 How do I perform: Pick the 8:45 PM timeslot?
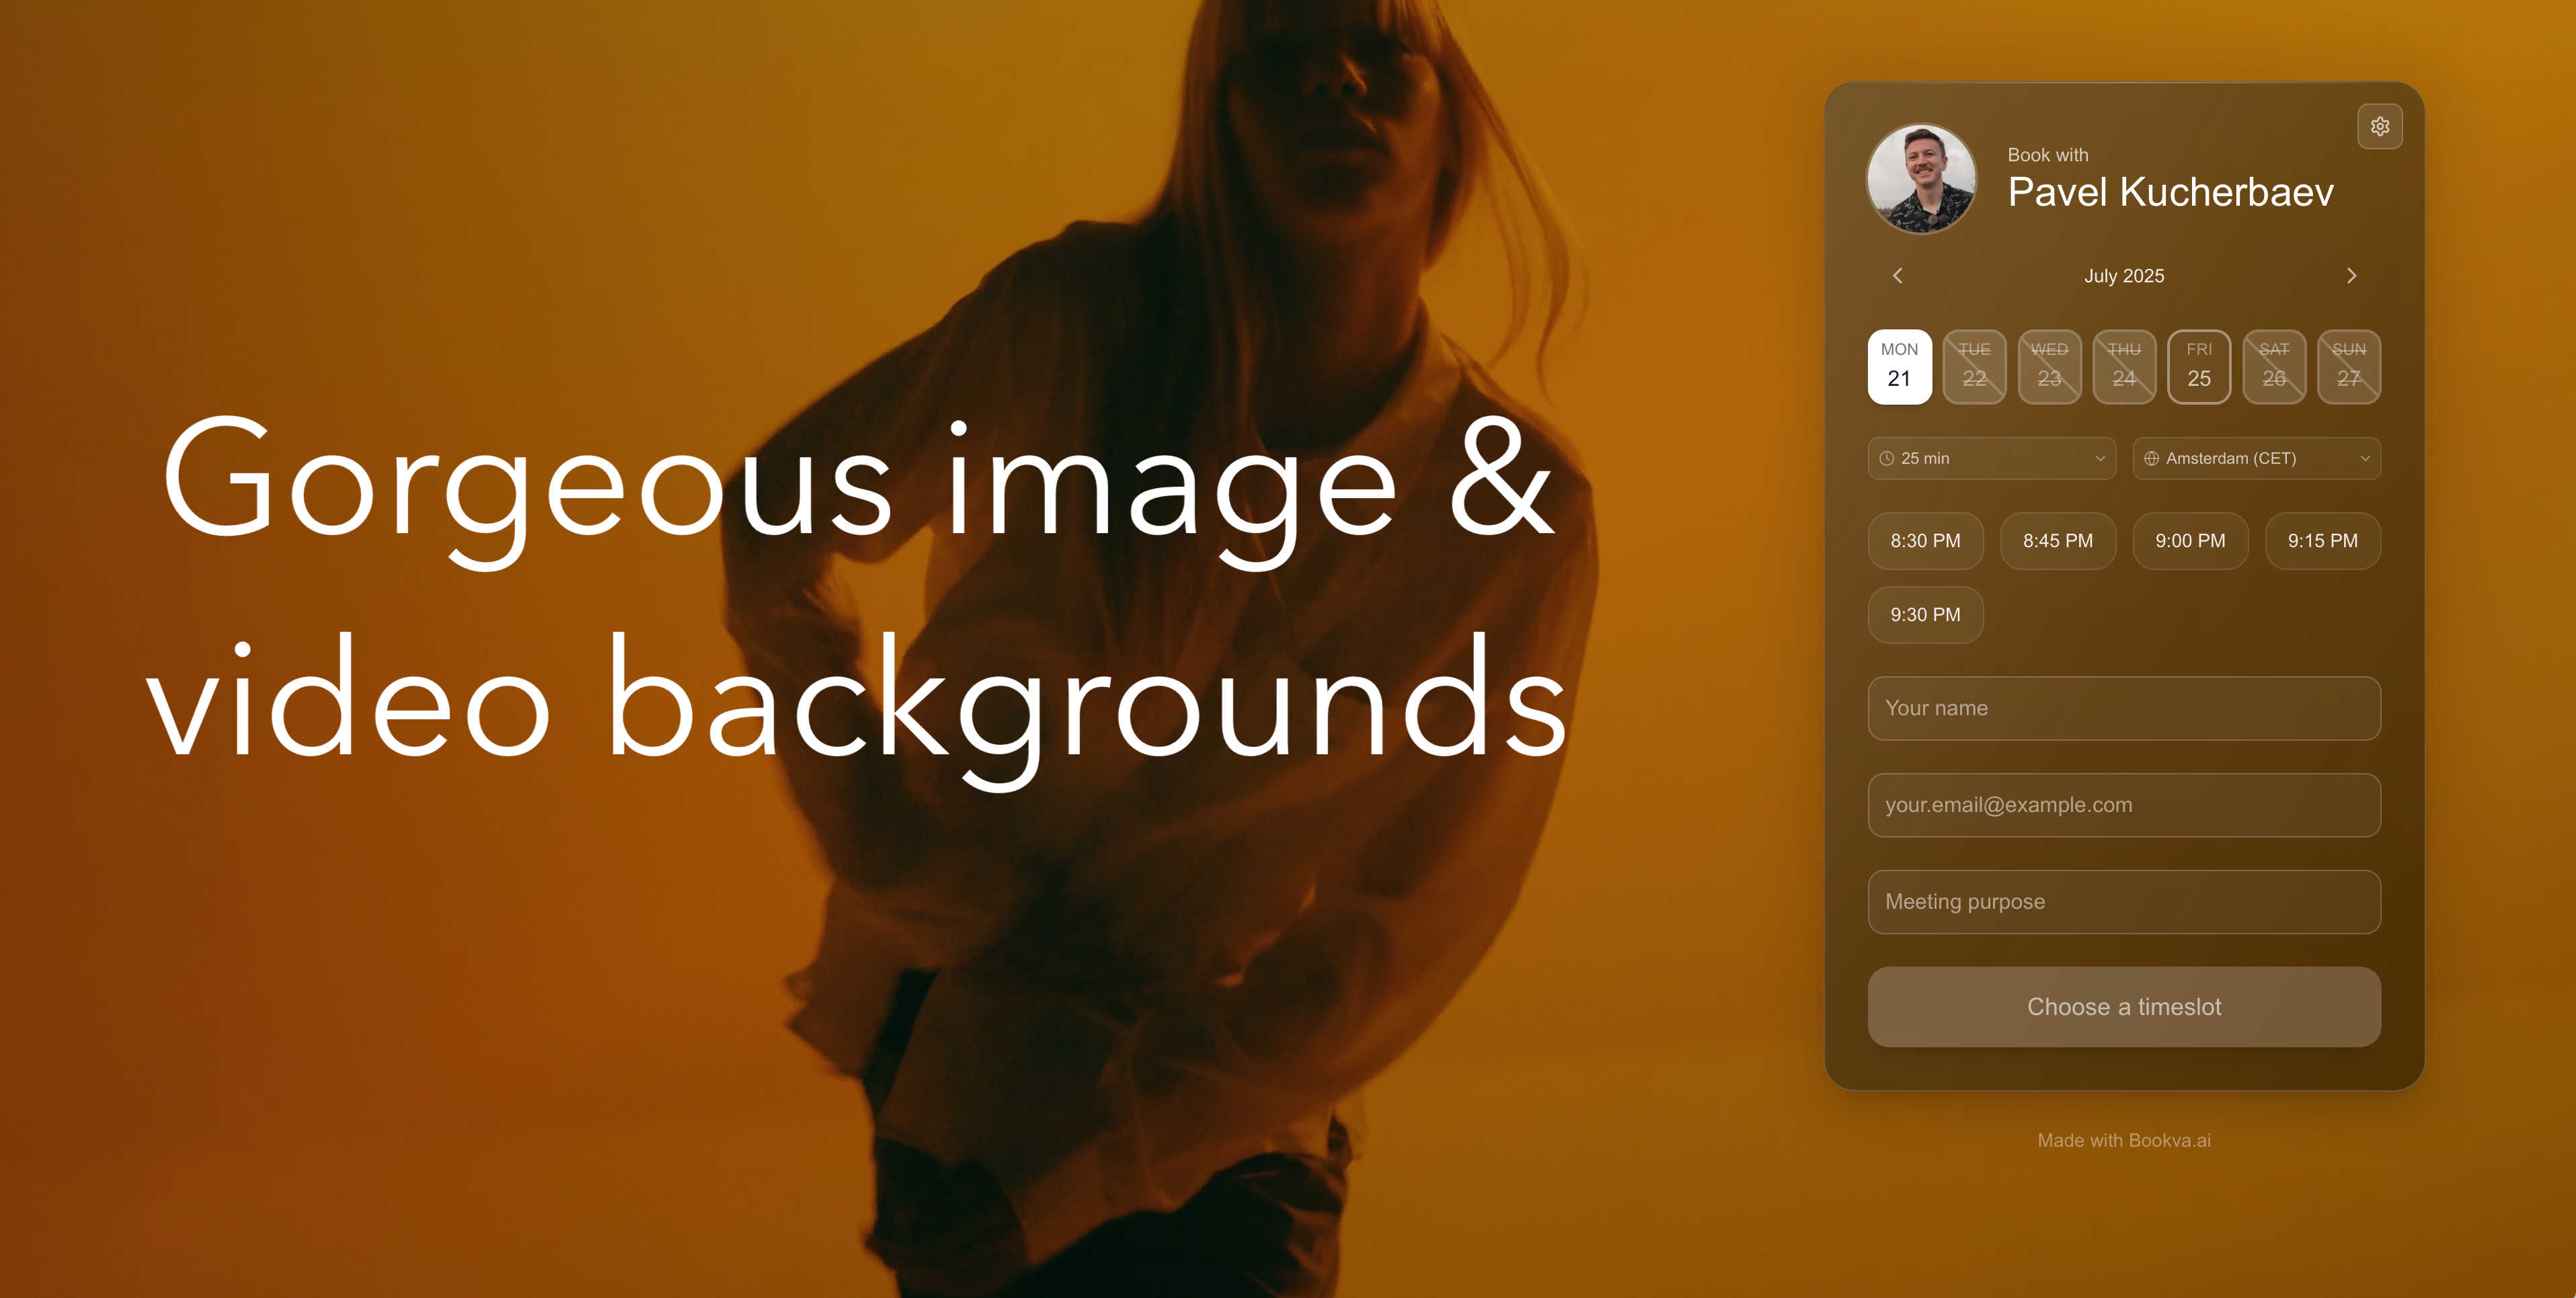[2057, 541]
